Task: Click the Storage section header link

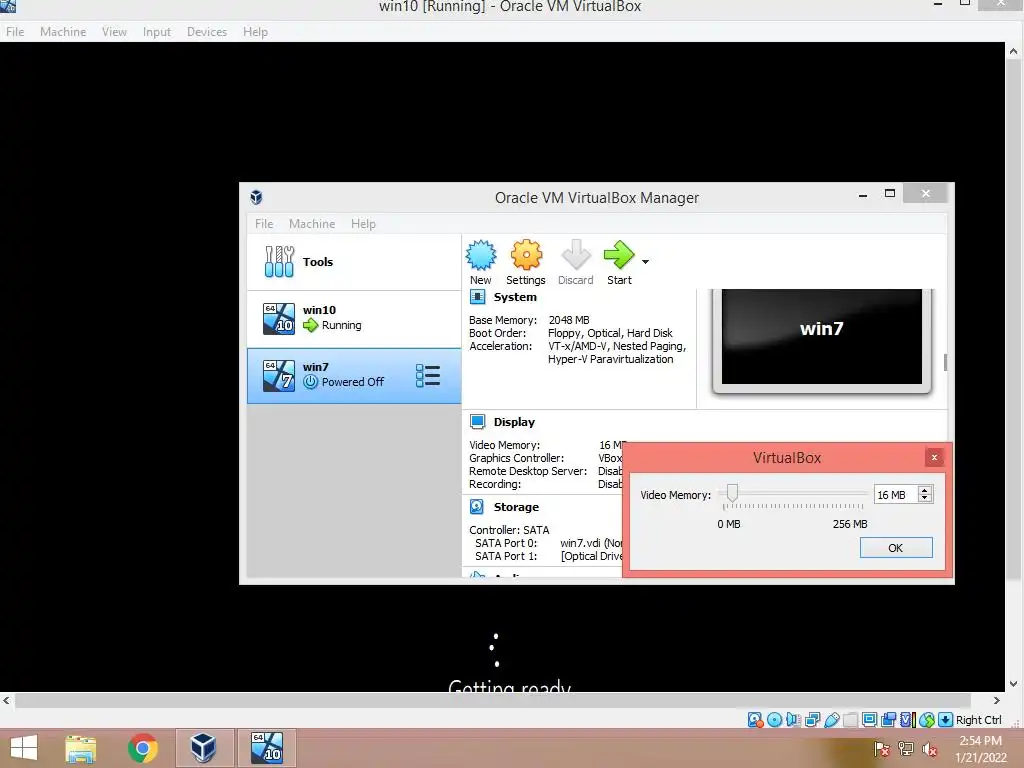Action: pyautogui.click(x=516, y=507)
